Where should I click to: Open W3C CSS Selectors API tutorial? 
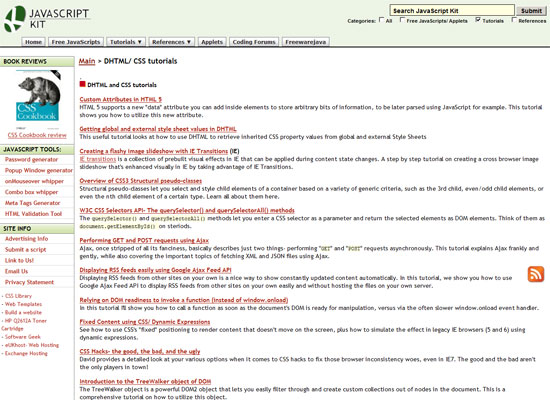(x=187, y=211)
